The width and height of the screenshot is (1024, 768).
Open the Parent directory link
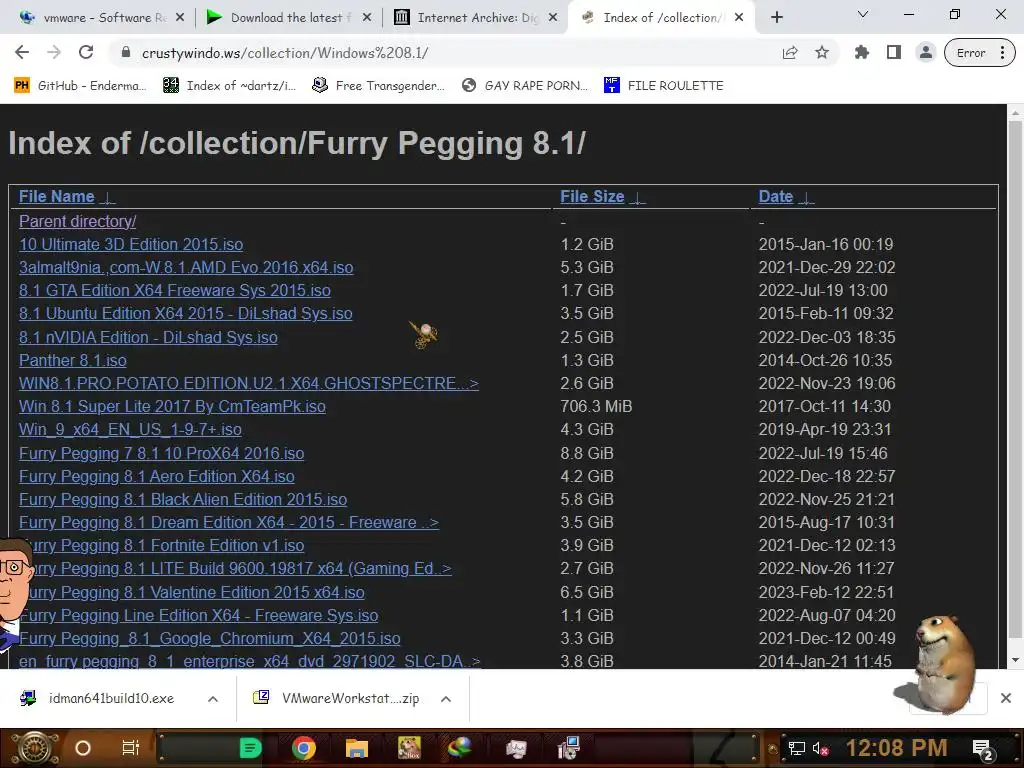tap(78, 221)
